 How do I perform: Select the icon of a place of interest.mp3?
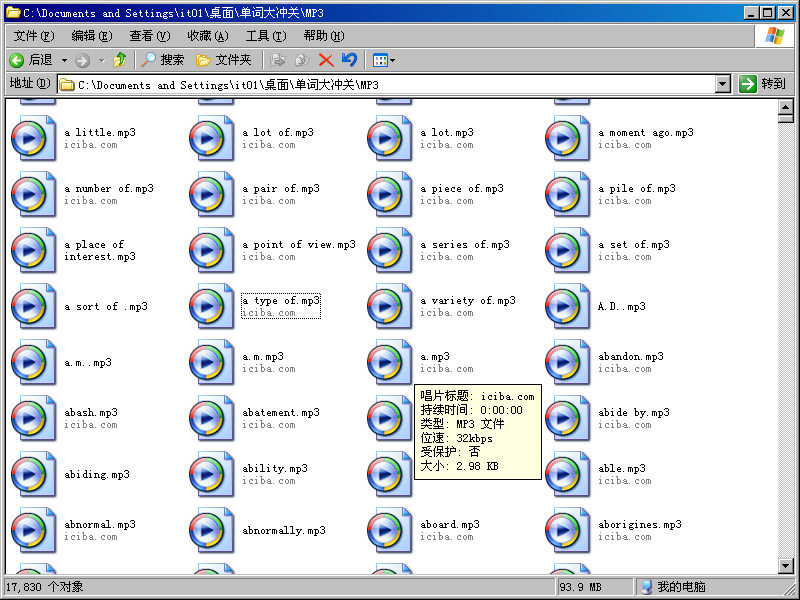[33, 251]
